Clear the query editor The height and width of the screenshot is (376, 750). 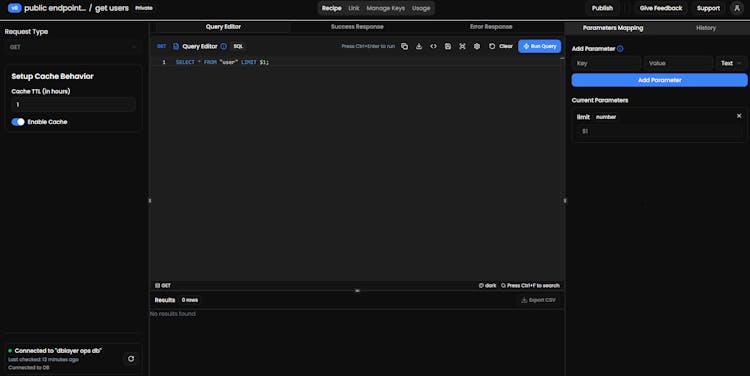coord(501,46)
